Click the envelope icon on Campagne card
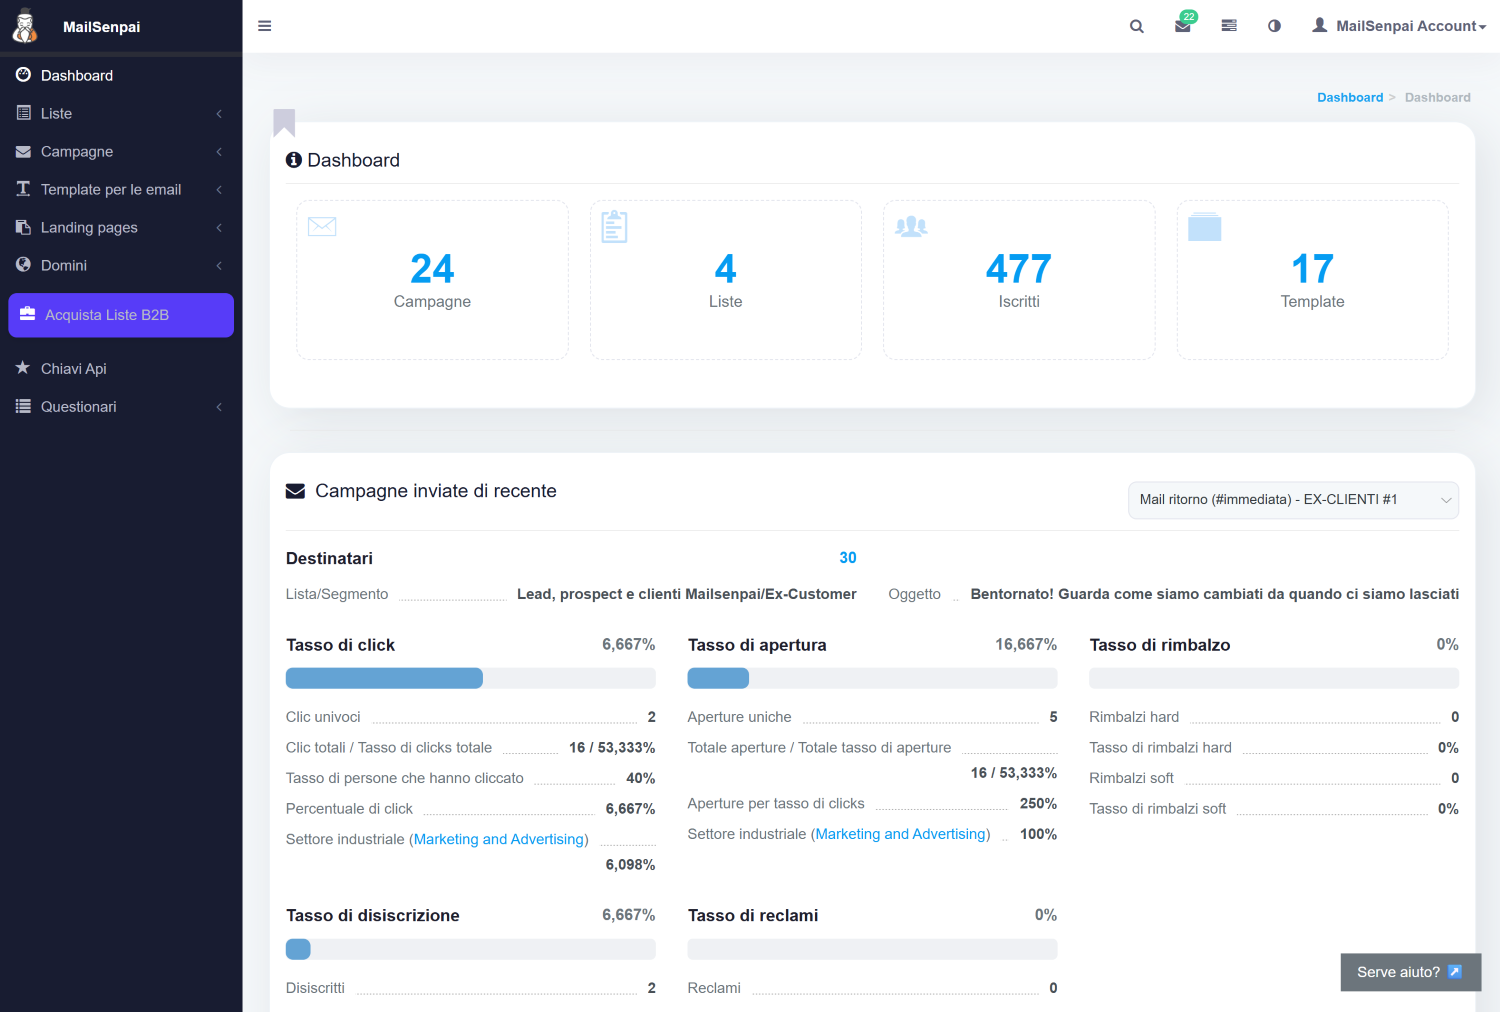The width and height of the screenshot is (1500, 1012). (322, 227)
